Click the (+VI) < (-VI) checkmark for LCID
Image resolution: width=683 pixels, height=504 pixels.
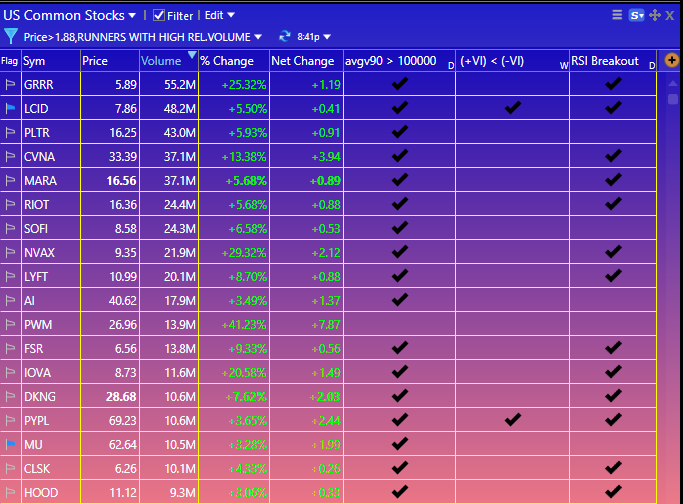tap(513, 107)
